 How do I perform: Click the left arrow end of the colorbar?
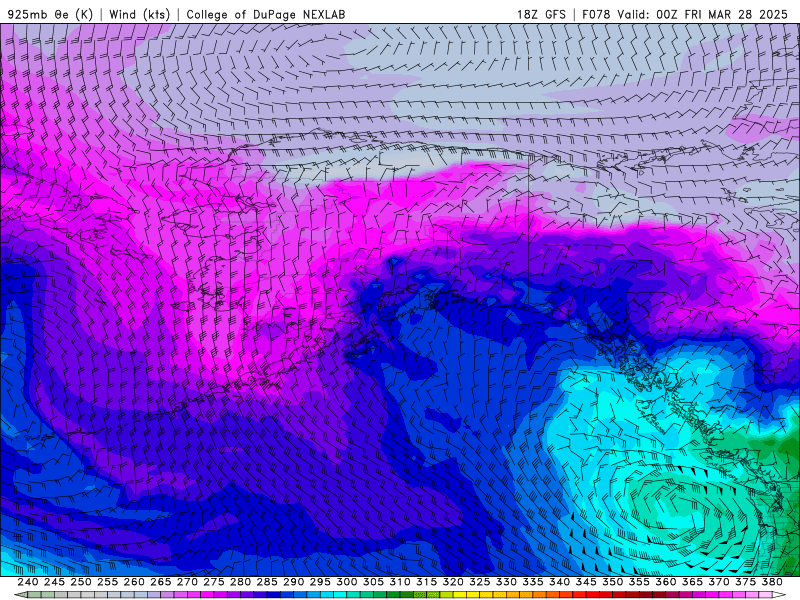click(20, 595)
